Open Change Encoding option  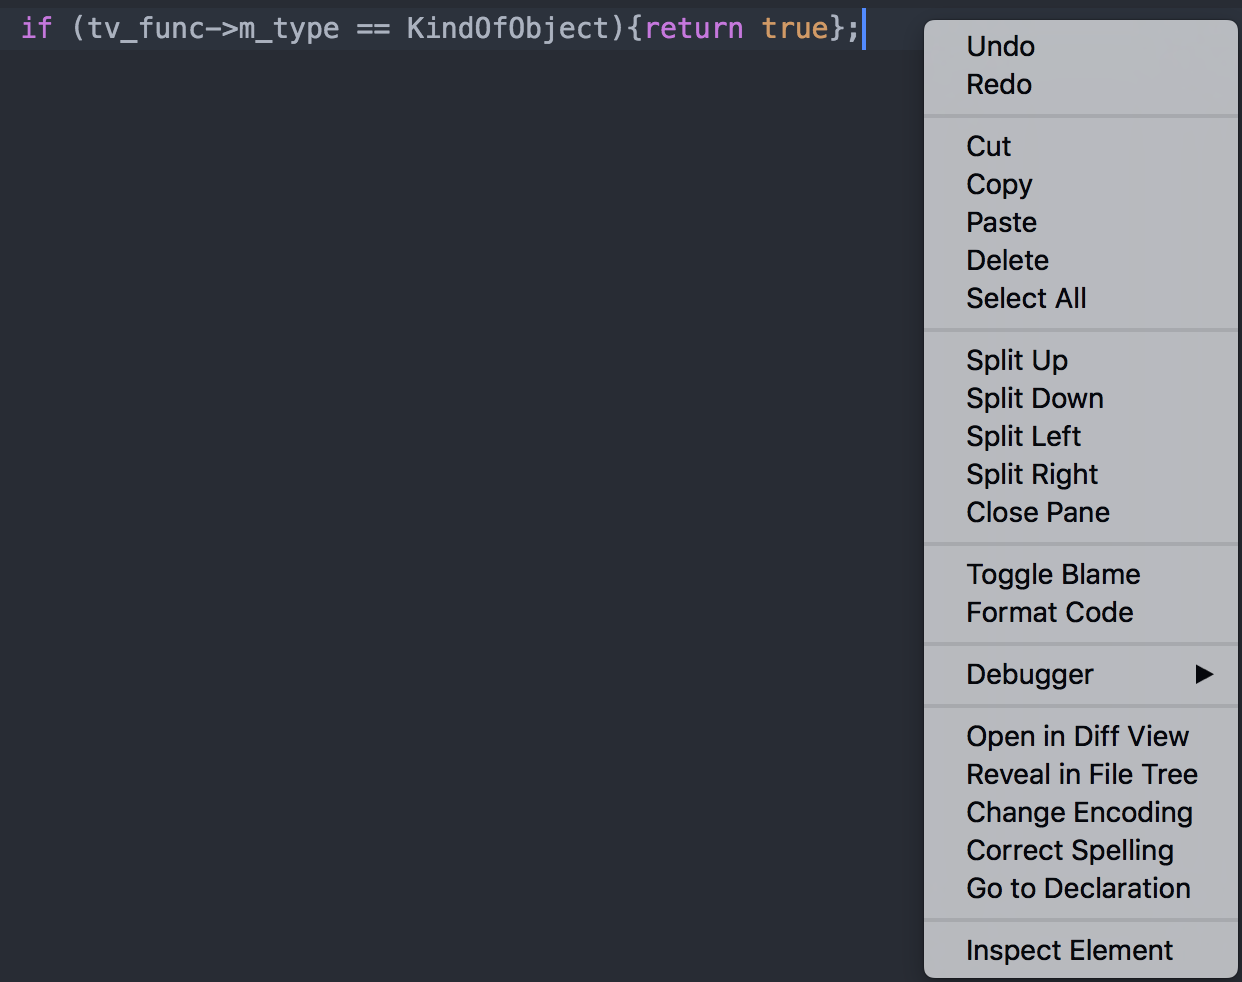point(1081,812)
